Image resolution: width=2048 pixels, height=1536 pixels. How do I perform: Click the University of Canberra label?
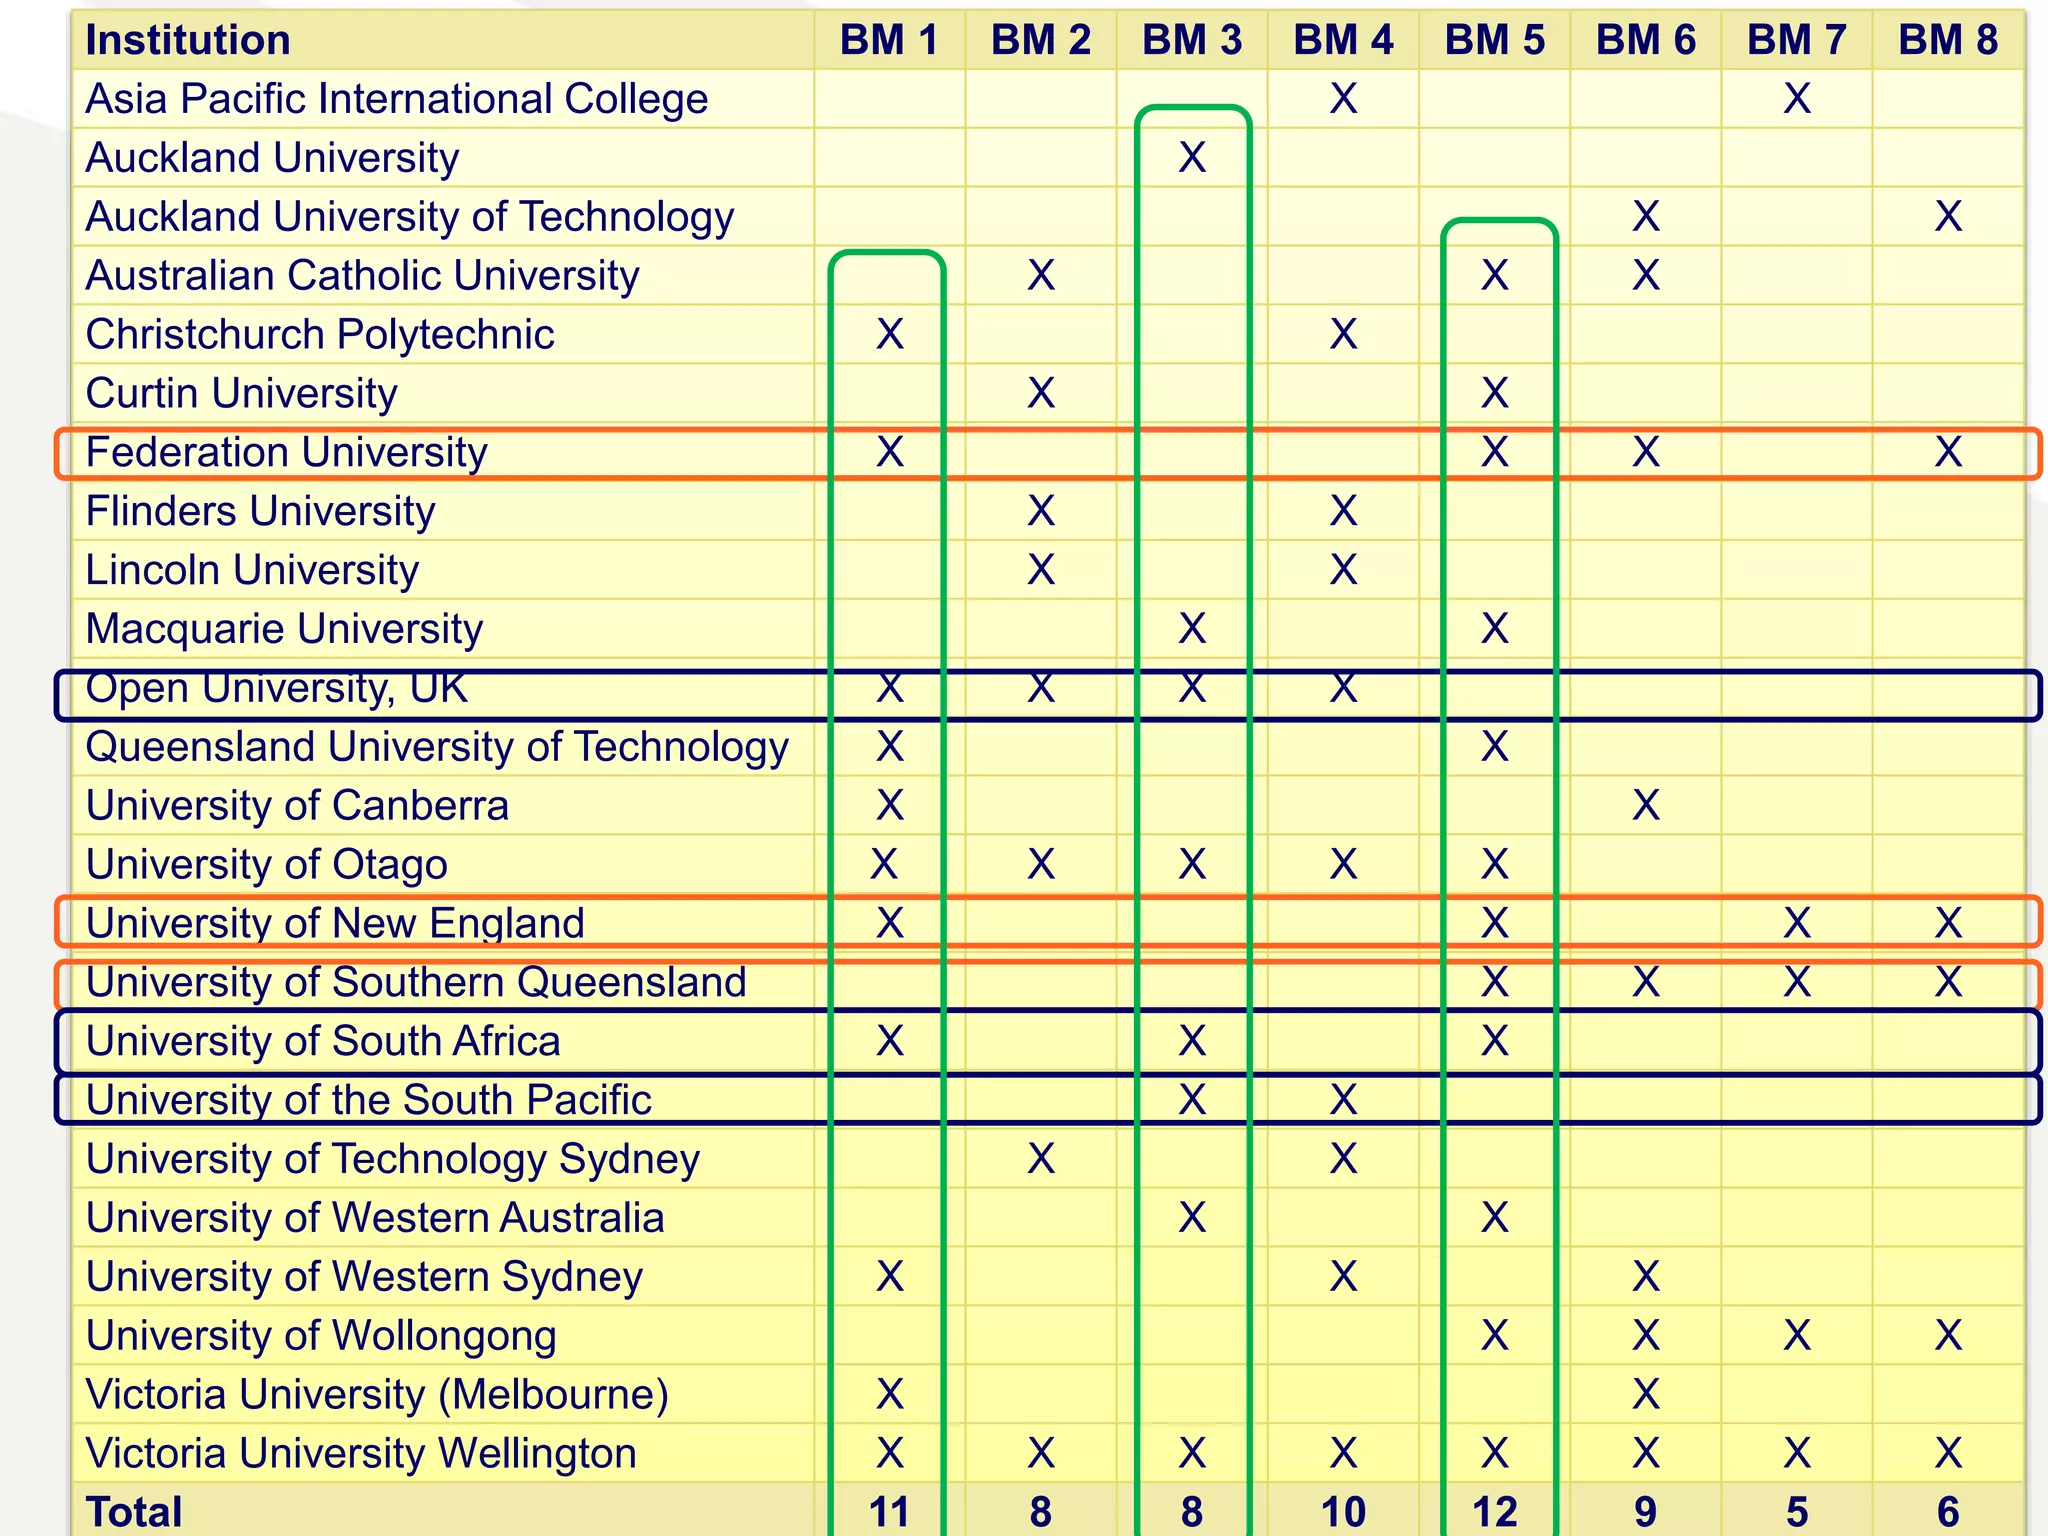tap(297, 805)
